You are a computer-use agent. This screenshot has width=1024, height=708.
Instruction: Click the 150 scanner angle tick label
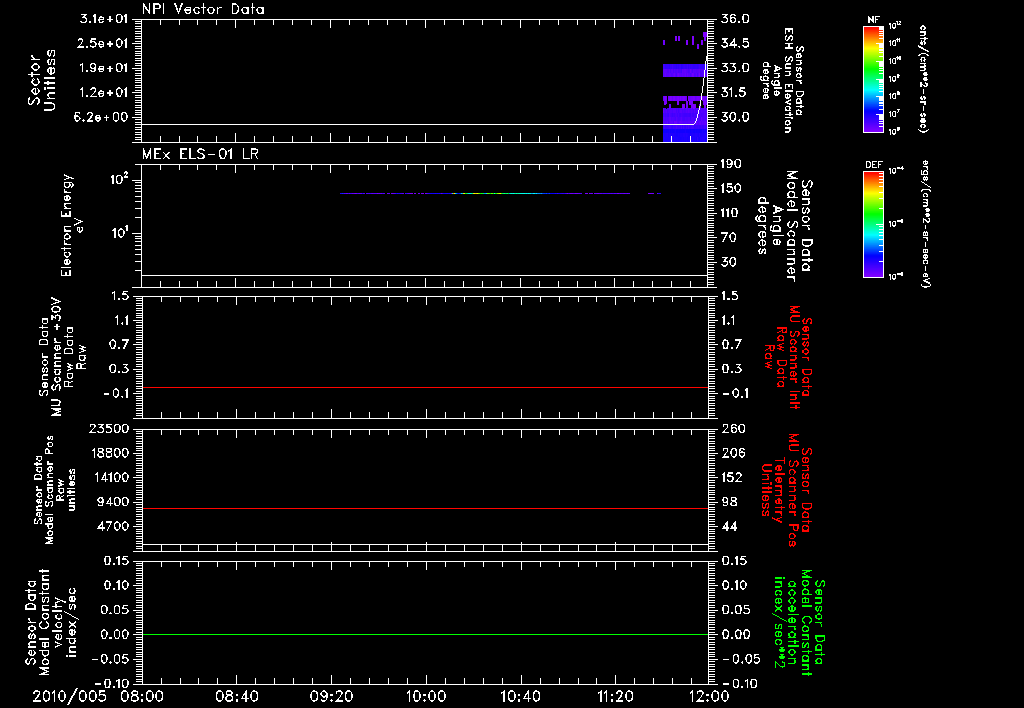coord(731,189)
